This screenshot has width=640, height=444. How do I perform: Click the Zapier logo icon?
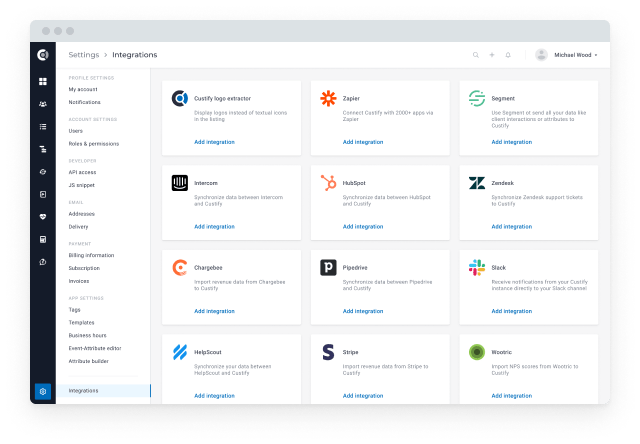[328, 98]
